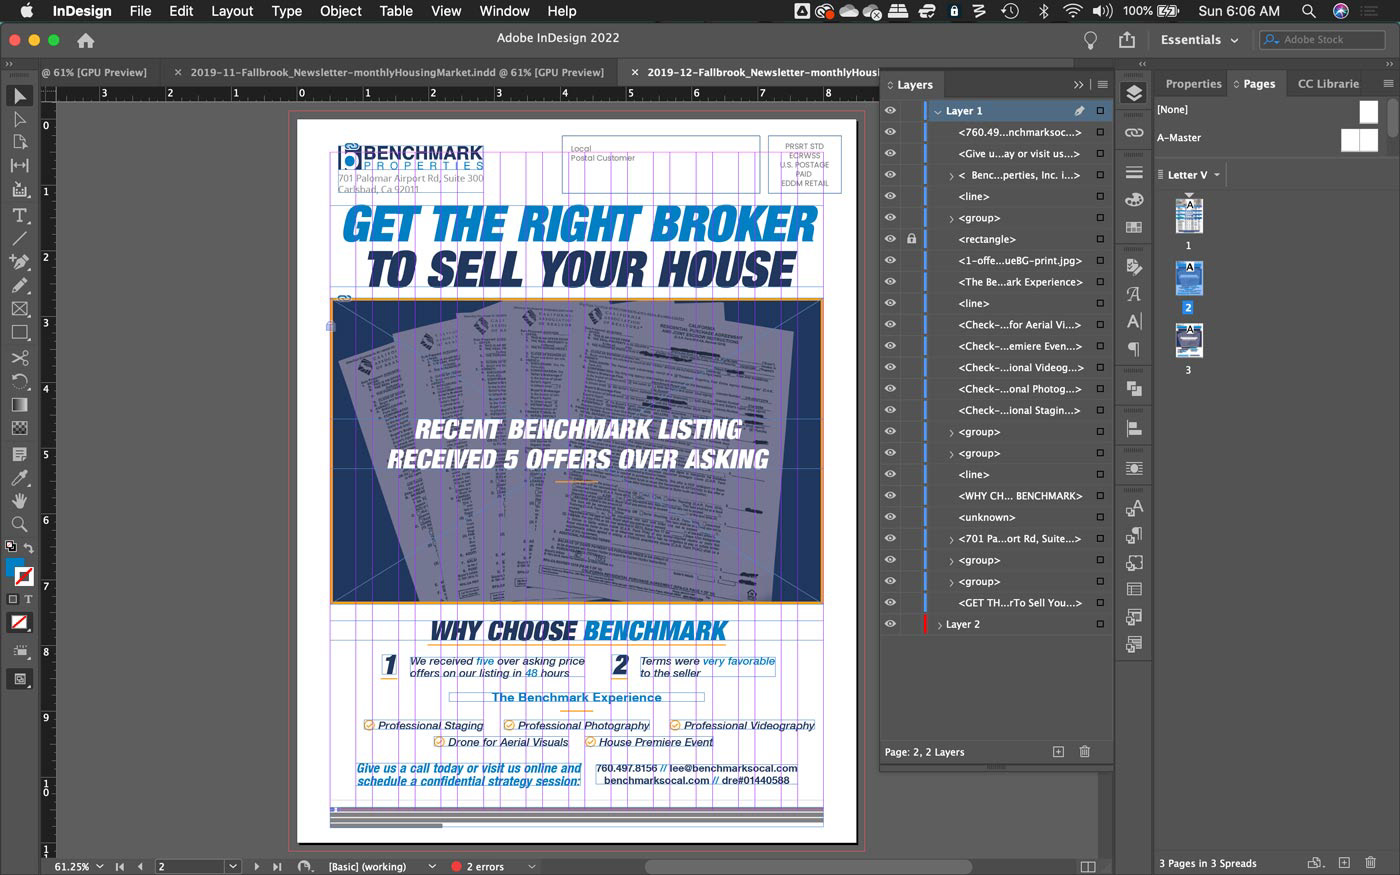This screenshot has width=1400, height=875.
Task: Jump to first page arrow
Action: (x=119, y=866)
